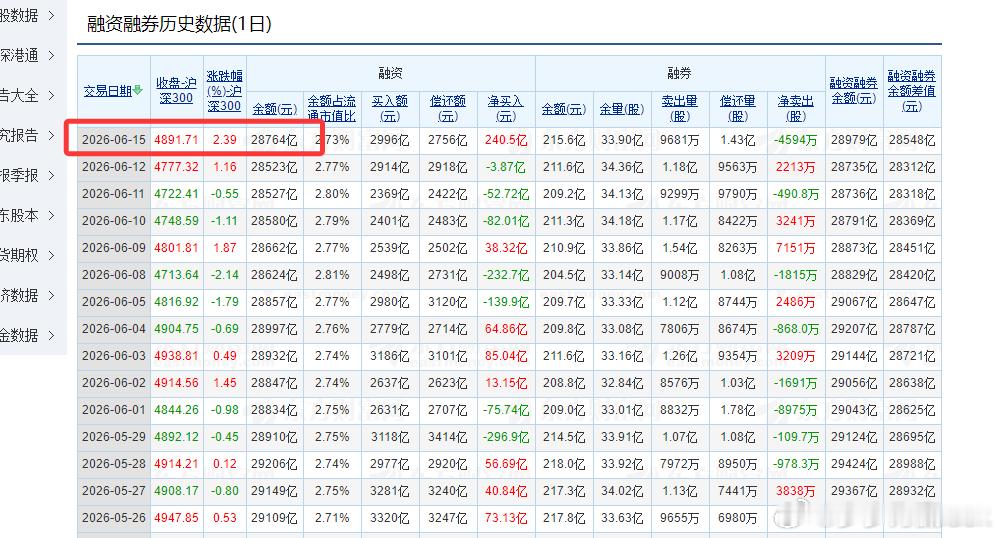Expand the 报季报 sidebar chevron
1000x538 pixels.
click(x=52, y=175)
